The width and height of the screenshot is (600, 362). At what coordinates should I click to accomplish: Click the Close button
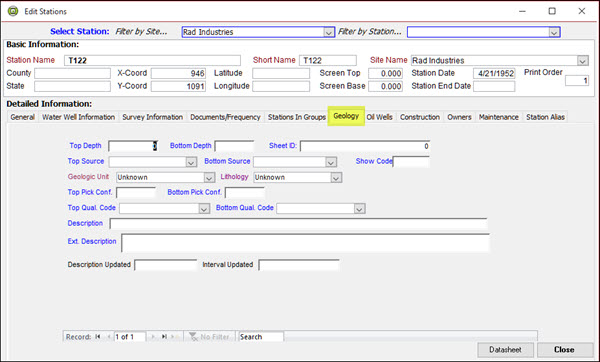pos(564,349)
